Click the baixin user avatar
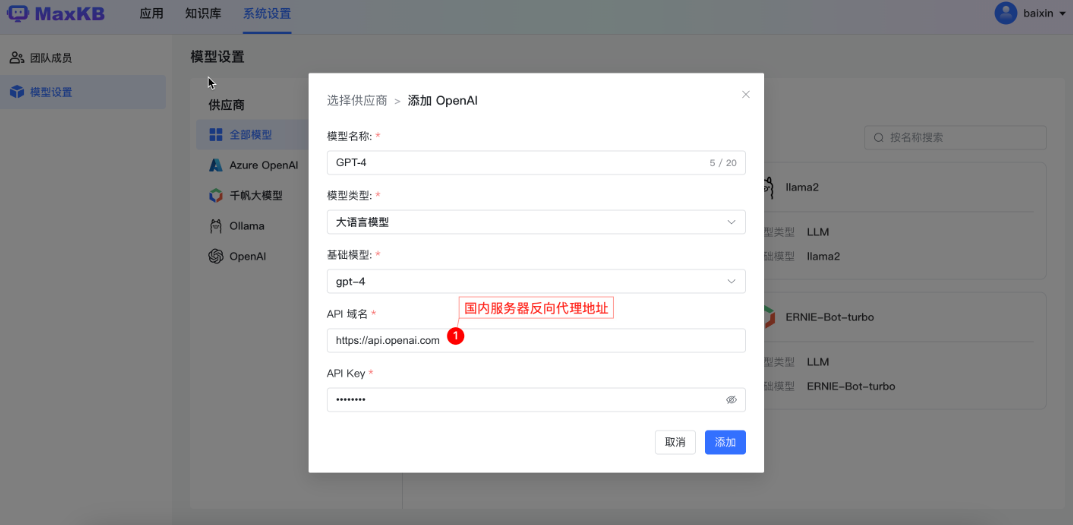 coord(1005,13)
